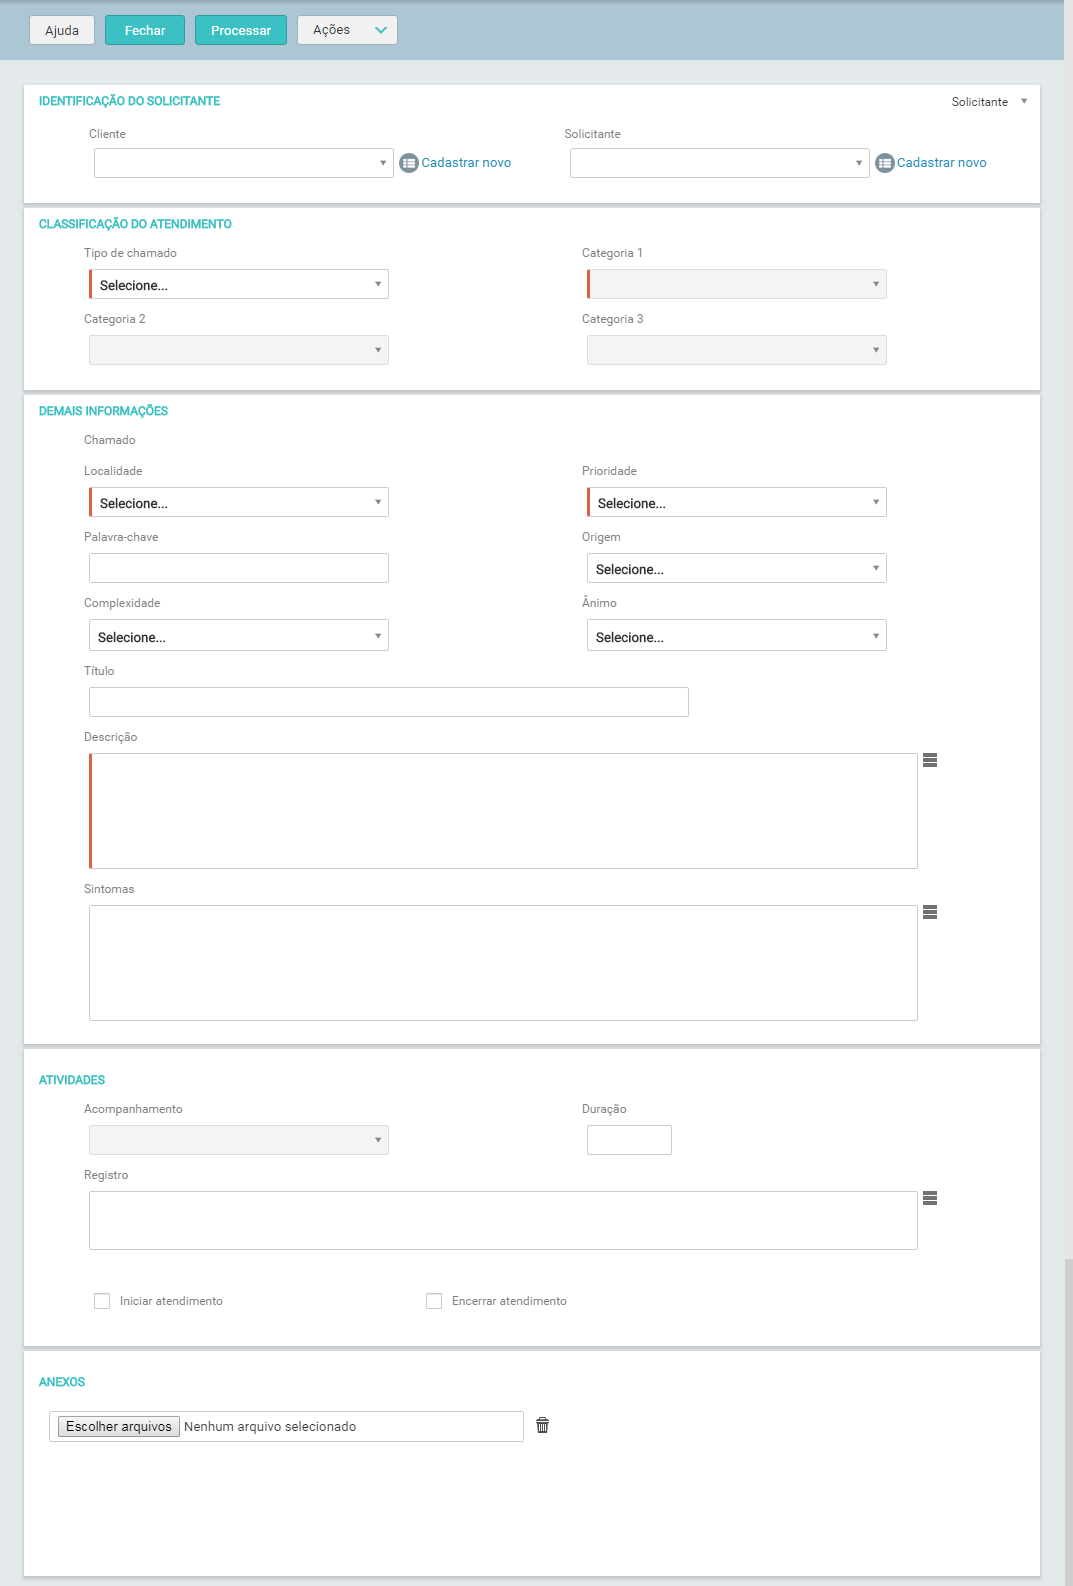1073x1586 pixels.
Task: Open the Acompanhamento dropdown
Action: pyautogui.click(x=239, y=1140)
